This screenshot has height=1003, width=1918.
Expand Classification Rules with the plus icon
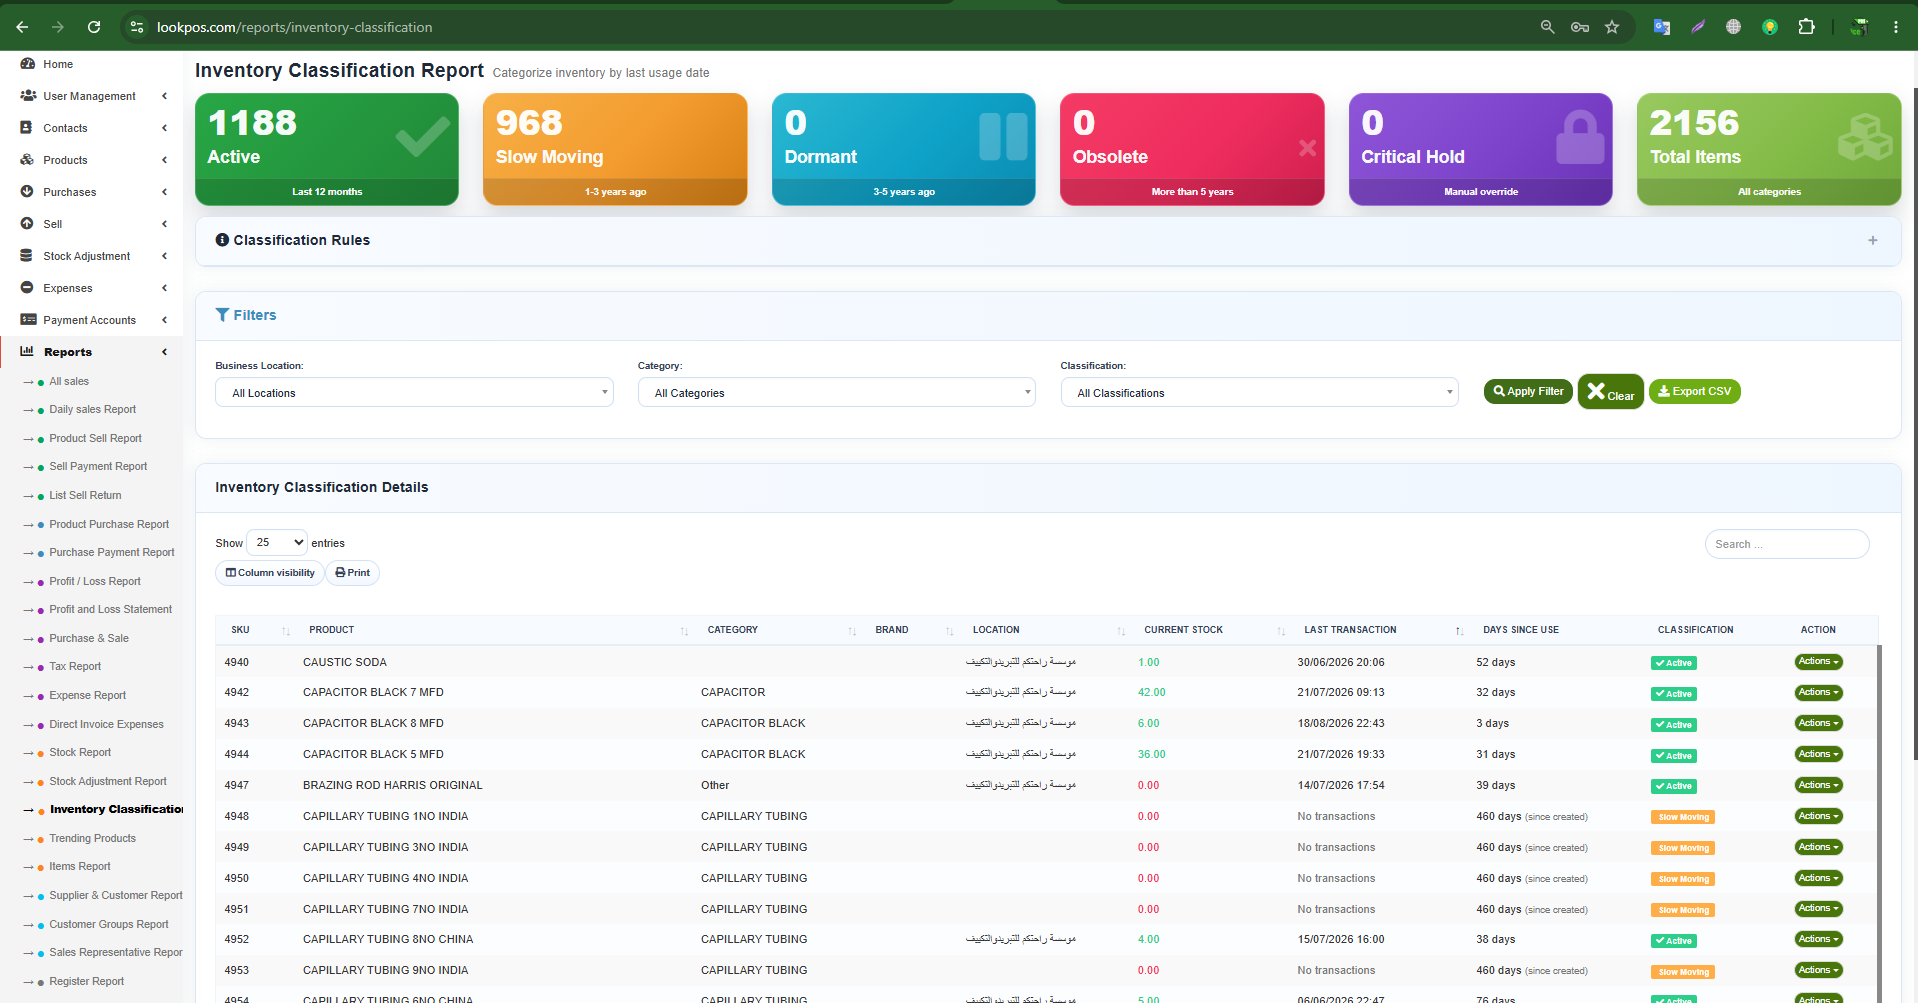click(x=1872, y=241)
